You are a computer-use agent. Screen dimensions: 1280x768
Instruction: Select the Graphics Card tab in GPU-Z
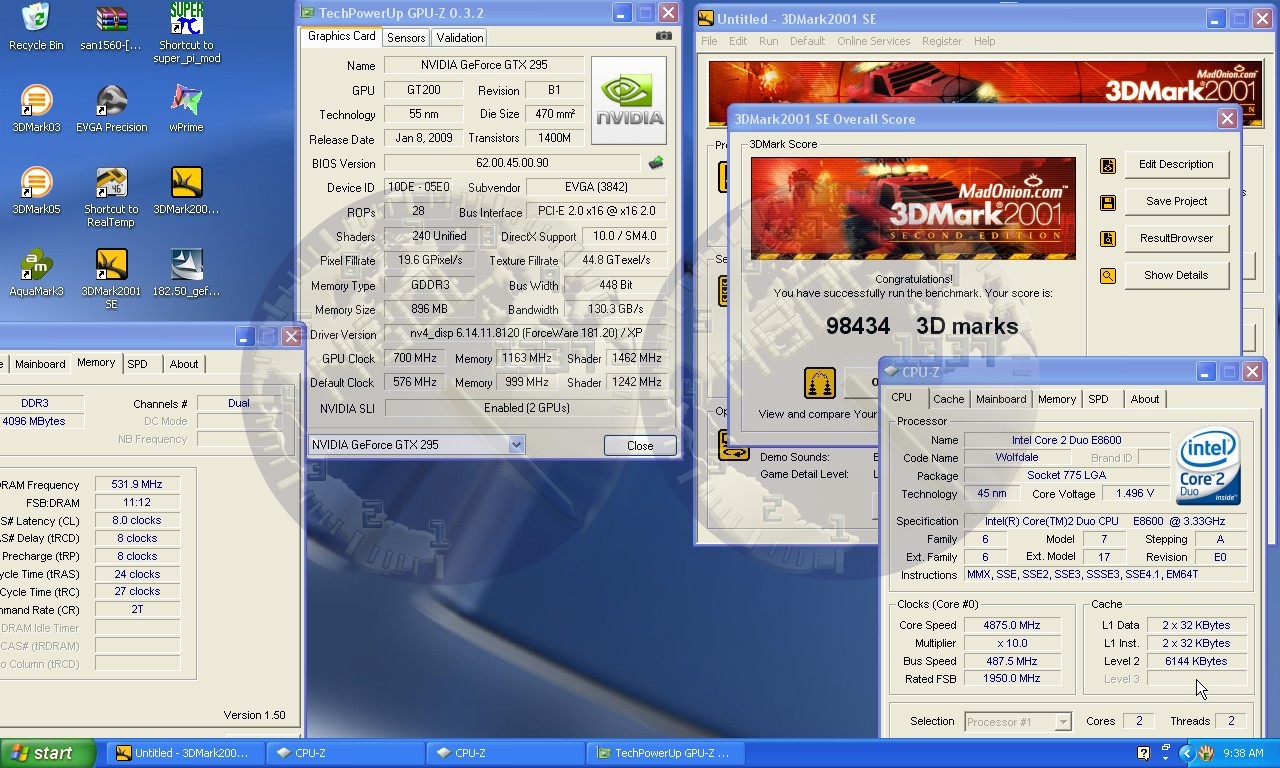click(341, 36)
